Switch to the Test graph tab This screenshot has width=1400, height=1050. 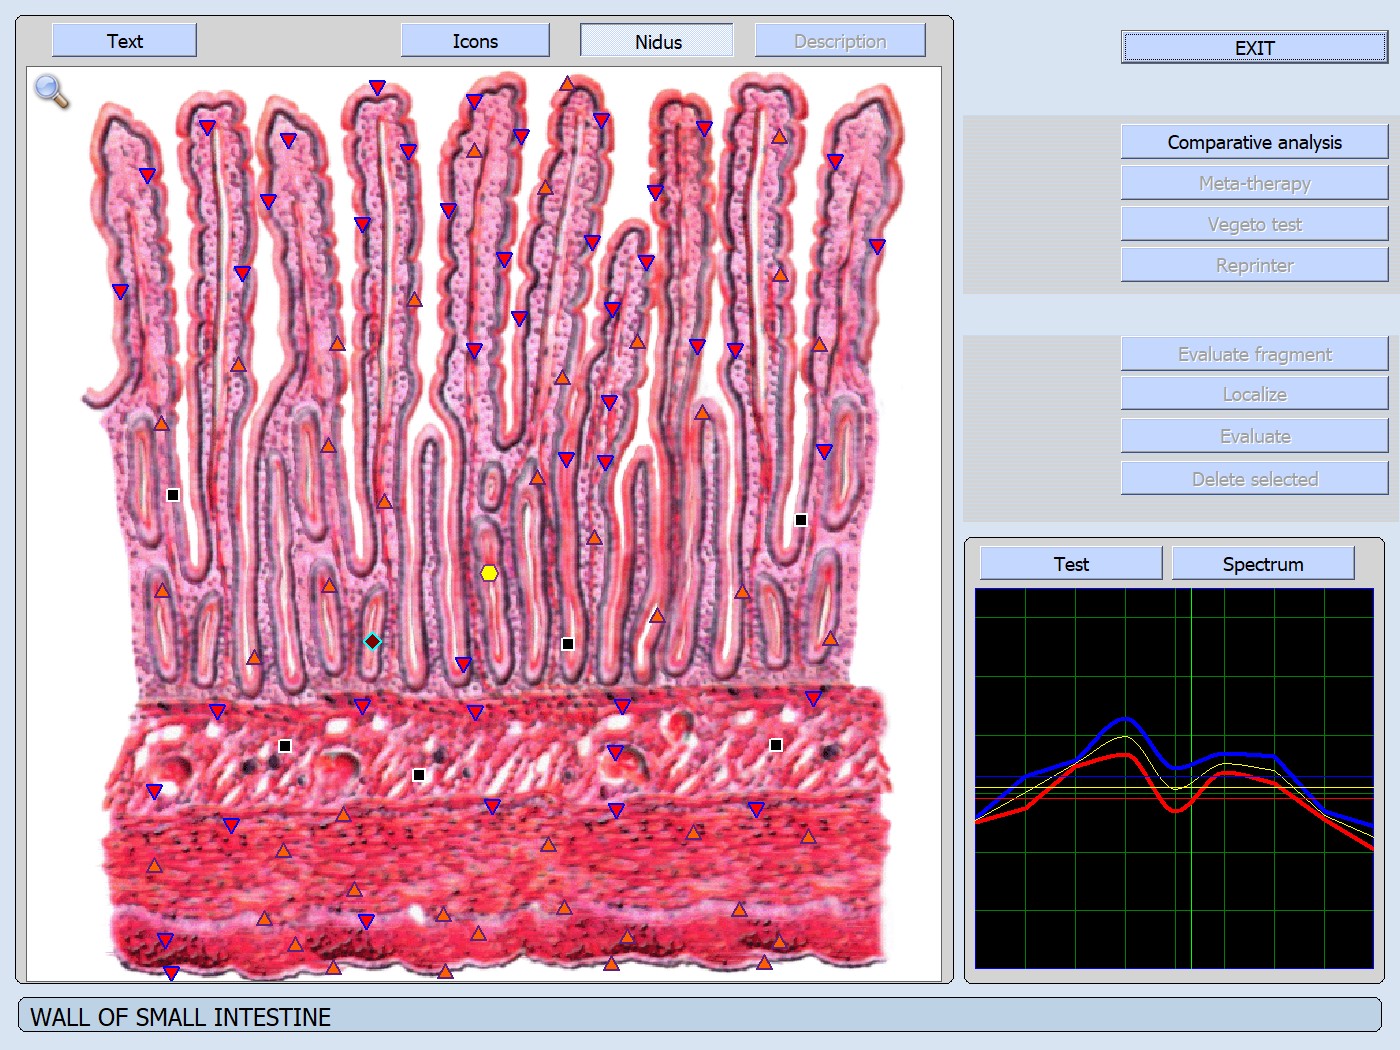(1071, 564)
